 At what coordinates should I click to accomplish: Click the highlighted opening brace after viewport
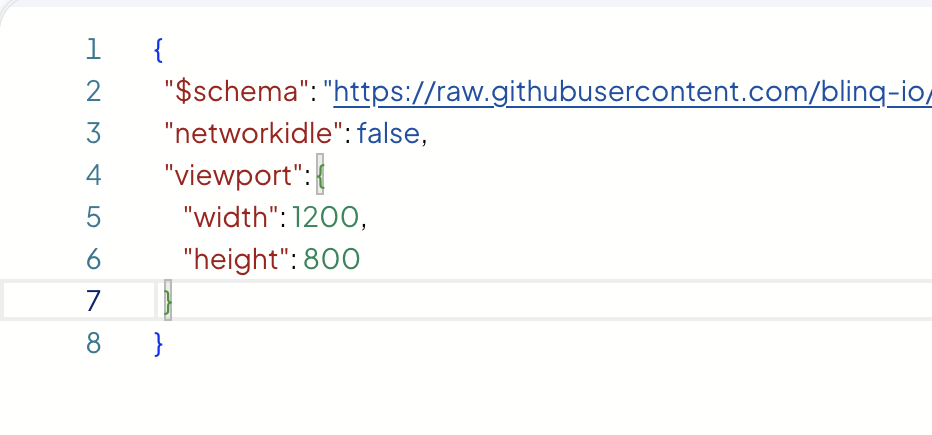[321, 176]
